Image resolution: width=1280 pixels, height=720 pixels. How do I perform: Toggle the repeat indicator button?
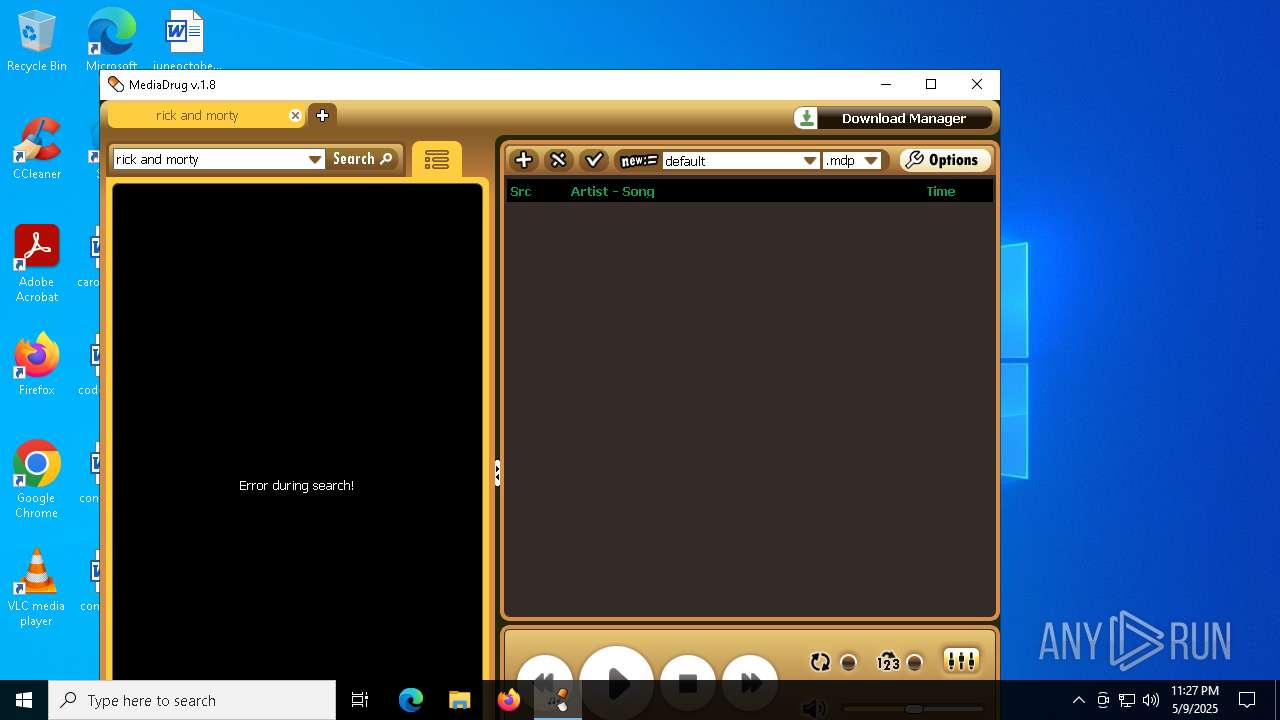pyautogui.click(x=848, y=662)
